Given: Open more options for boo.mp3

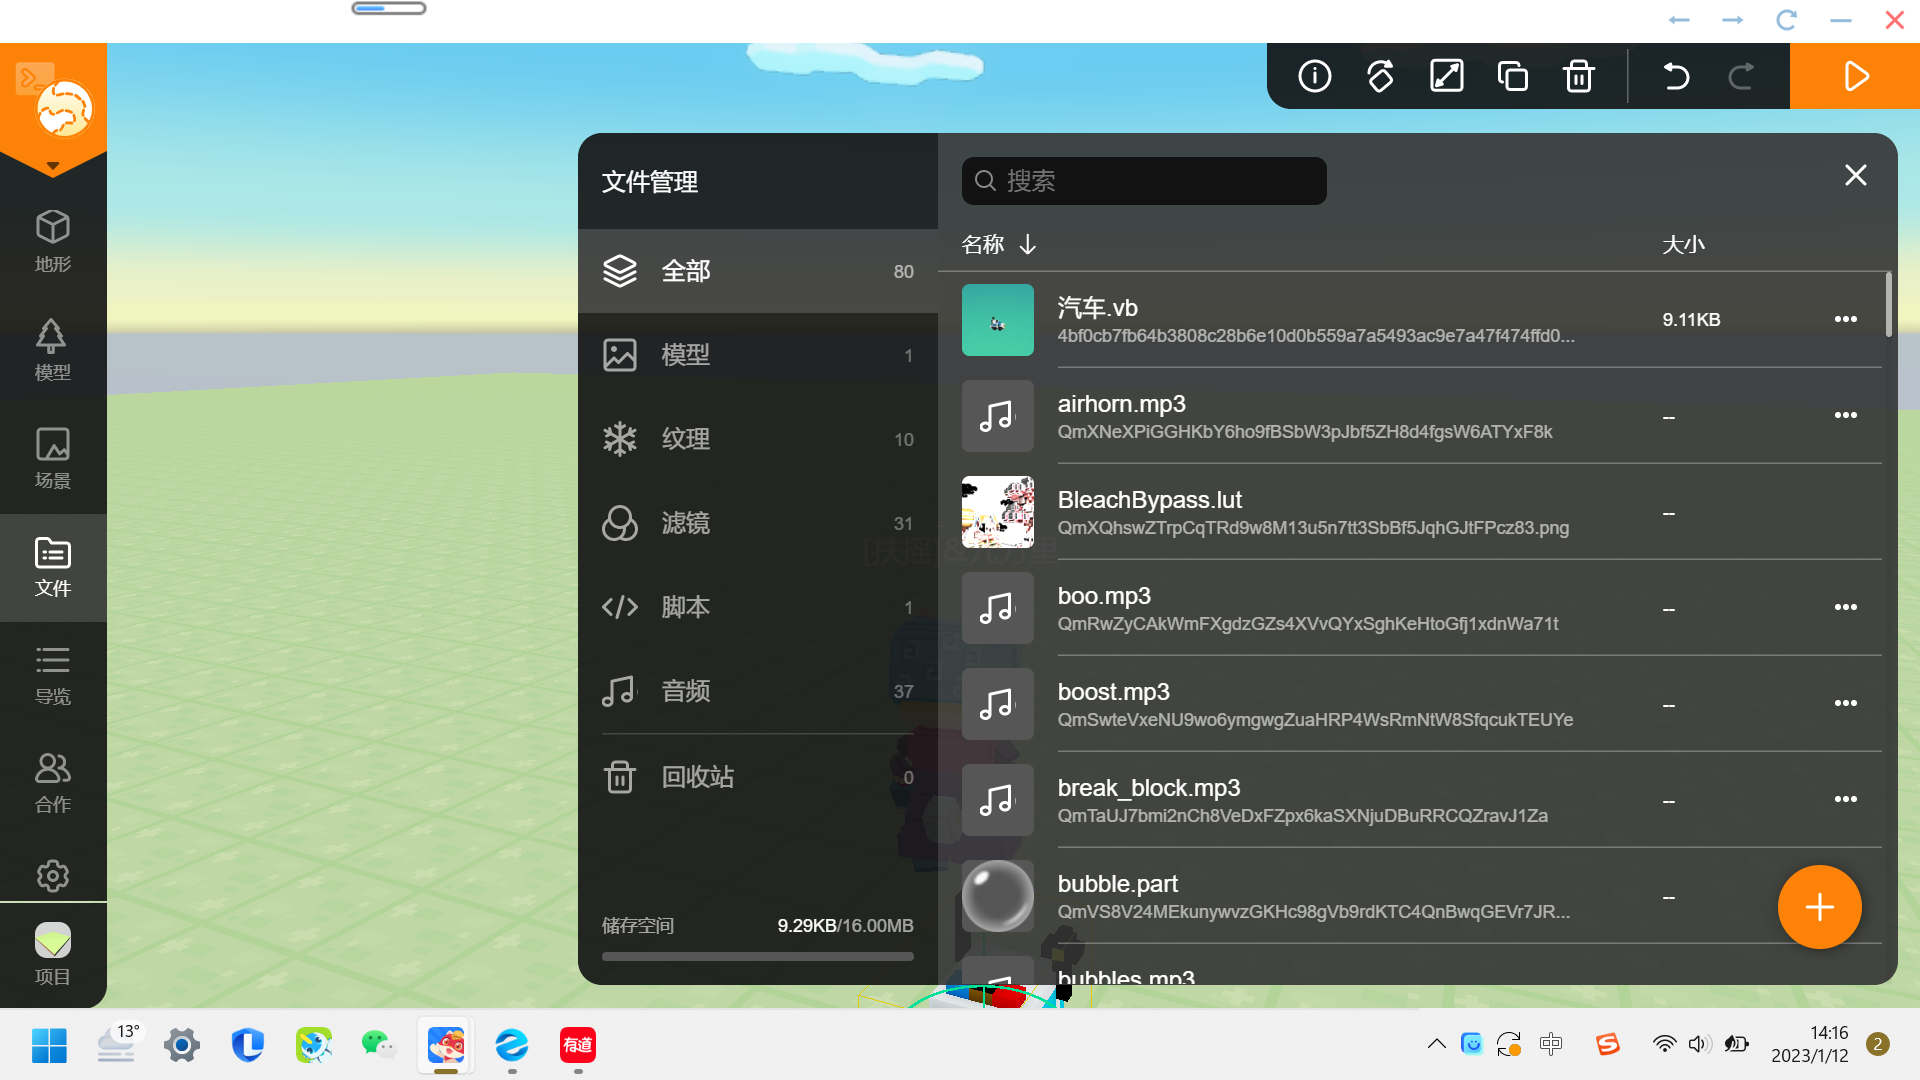Looking at the screenshot, I should coord(1846,607).
